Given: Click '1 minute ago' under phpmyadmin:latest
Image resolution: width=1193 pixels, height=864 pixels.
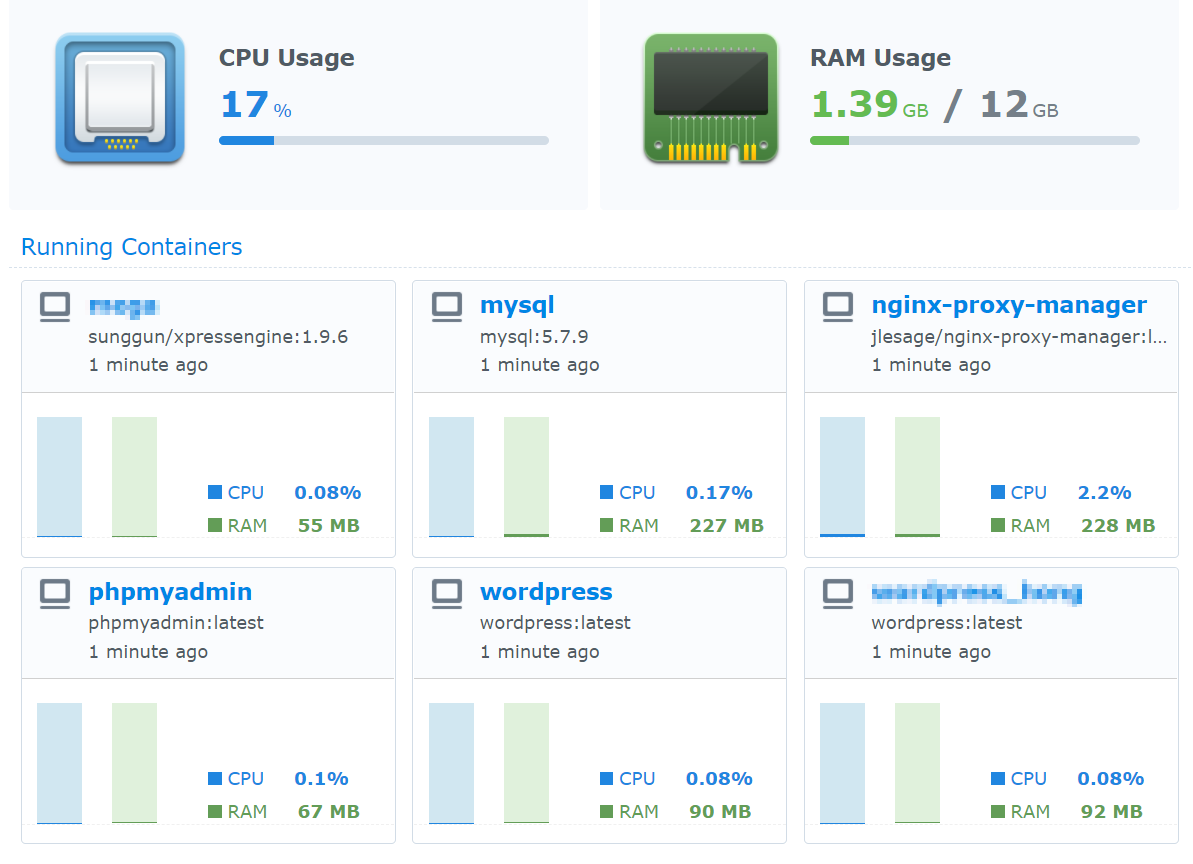Looking at the screenshot, I should [x=148, y=652].
